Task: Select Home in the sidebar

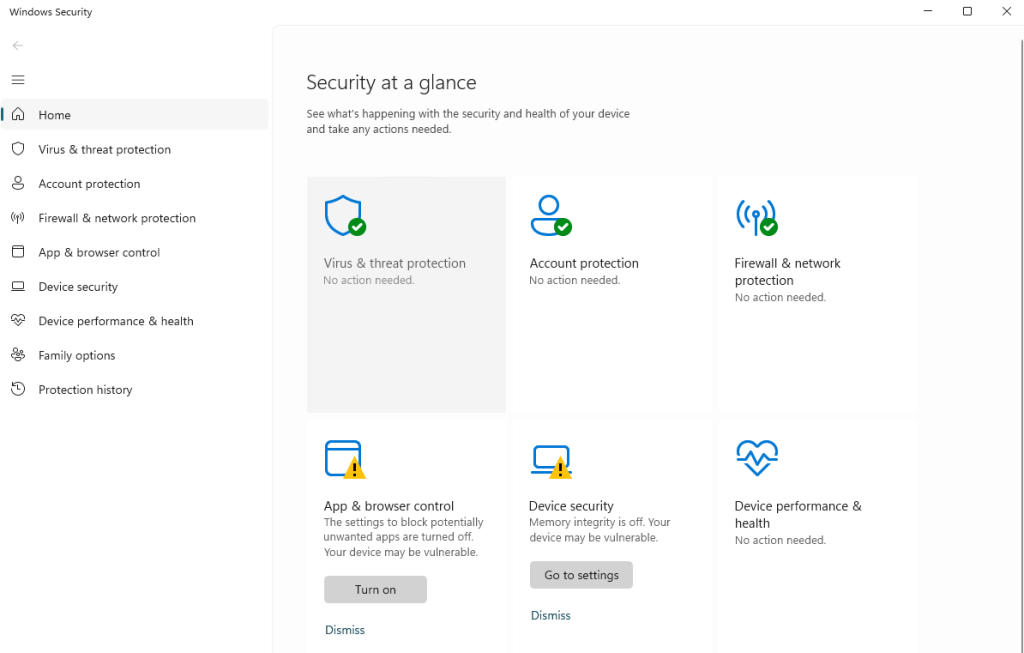Action: tap(135, 114)
